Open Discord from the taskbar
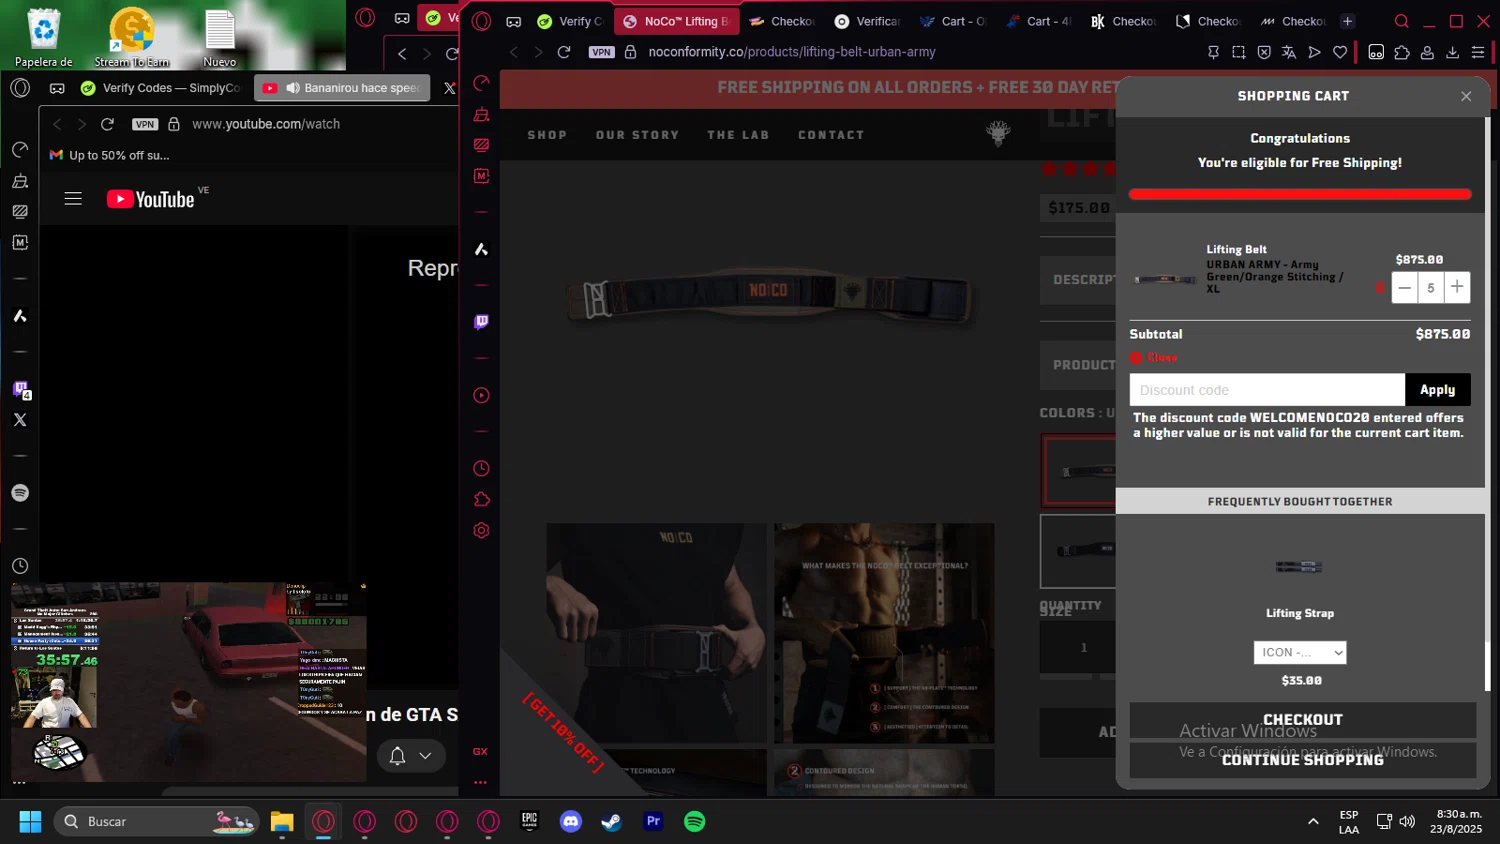This screenshot has width=1500, height=844. tap(571, 822)
